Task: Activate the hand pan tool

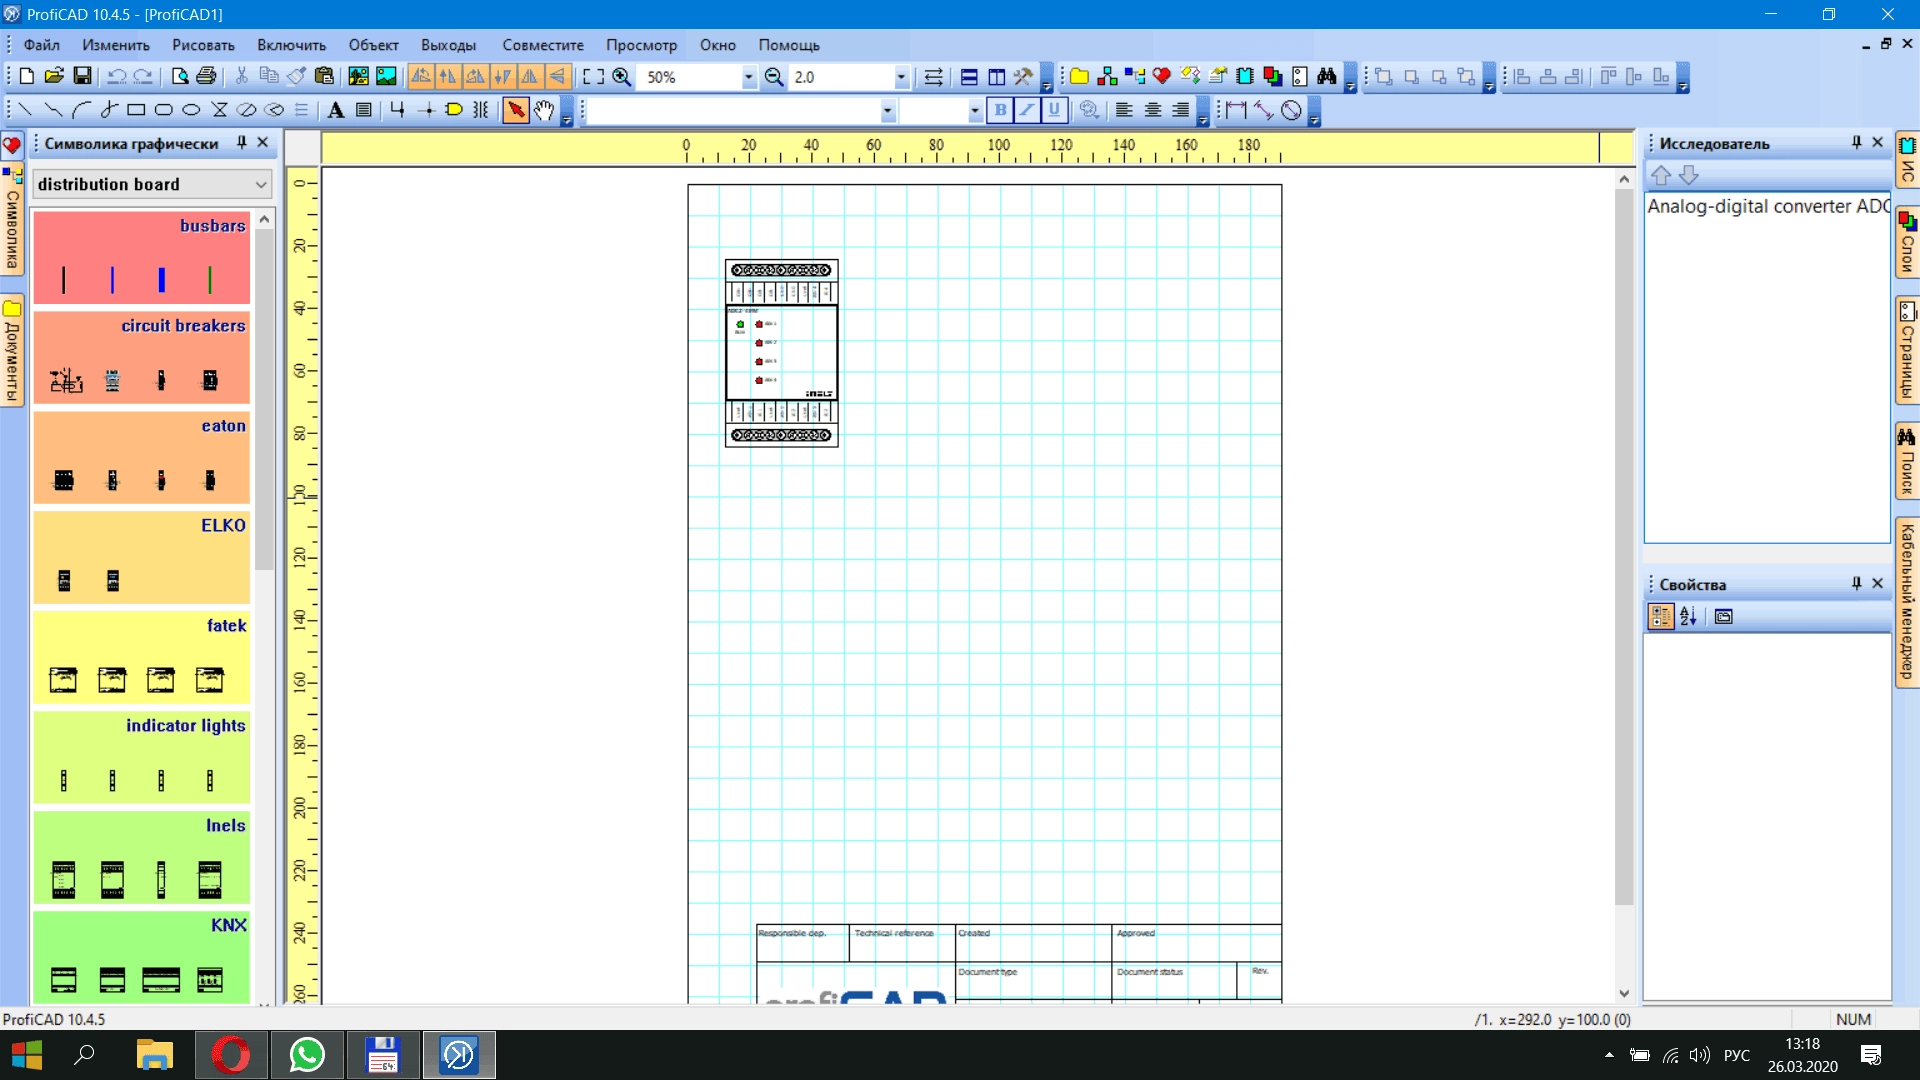Action: tap(544, 110)
